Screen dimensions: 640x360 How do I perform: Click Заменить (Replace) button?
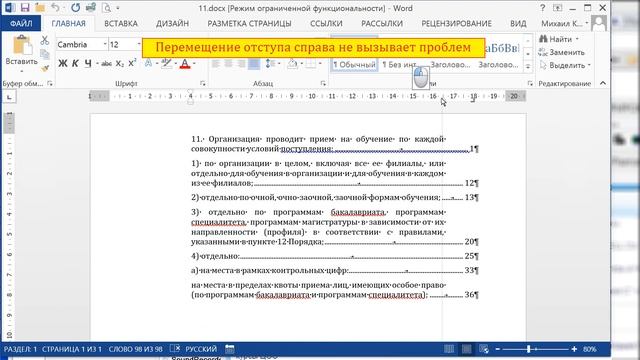562,52
